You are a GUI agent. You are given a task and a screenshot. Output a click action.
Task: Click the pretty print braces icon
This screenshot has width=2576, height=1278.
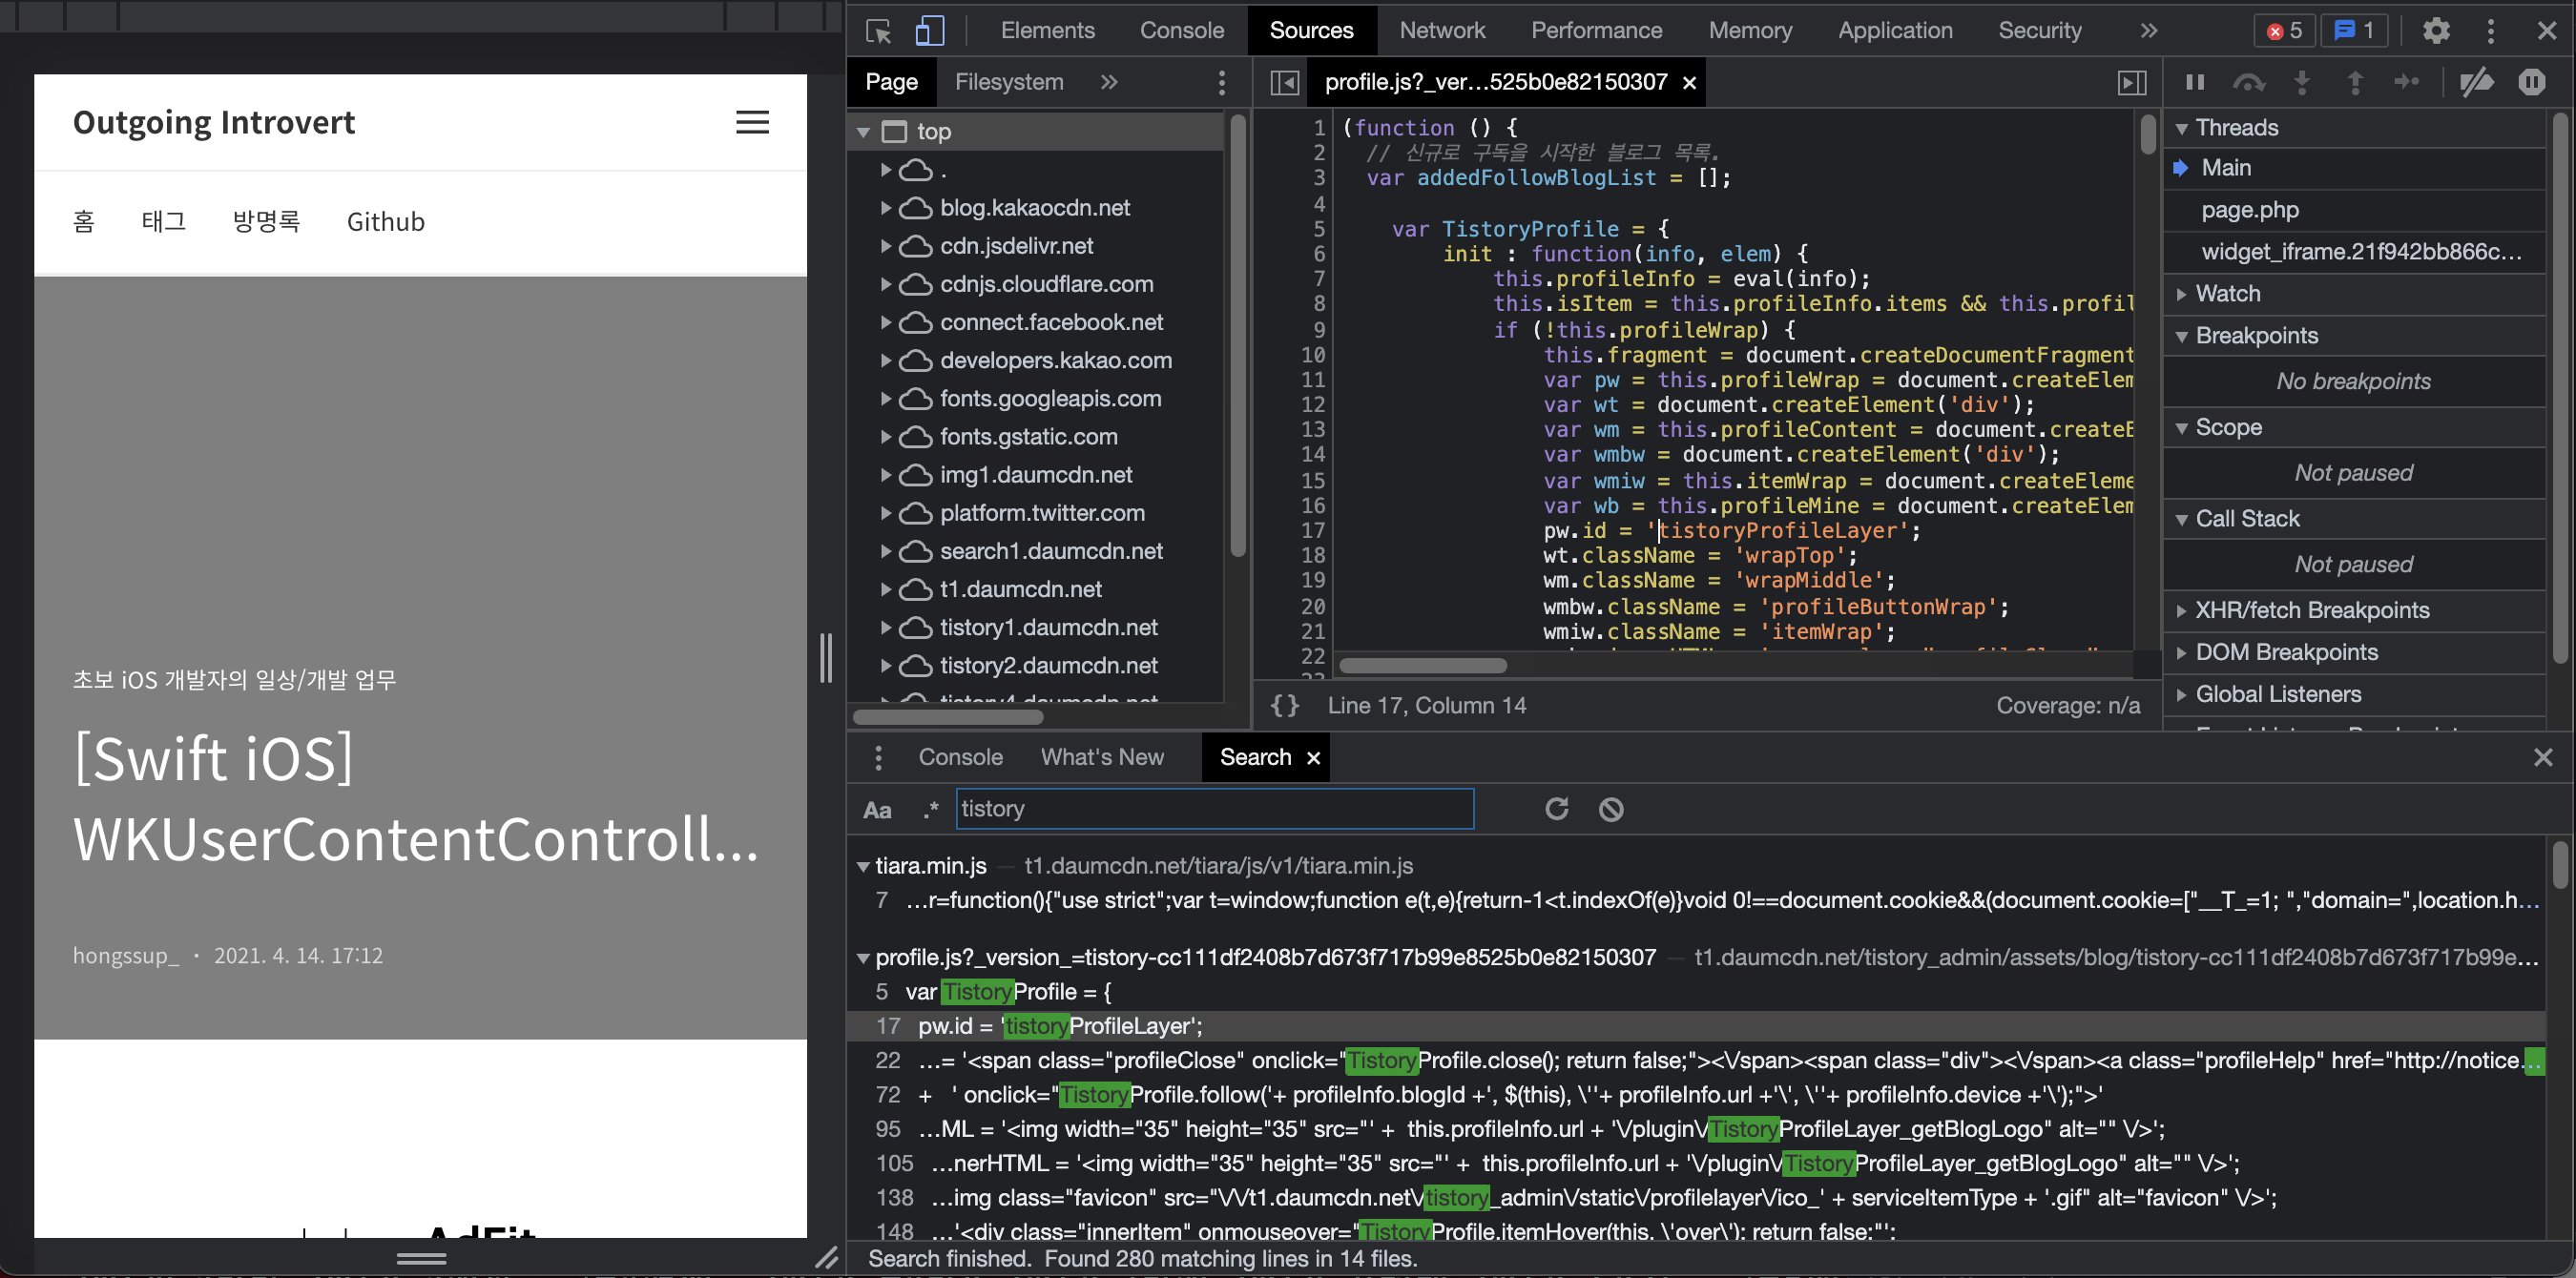pyautogui.click(x=1285, y=706)
